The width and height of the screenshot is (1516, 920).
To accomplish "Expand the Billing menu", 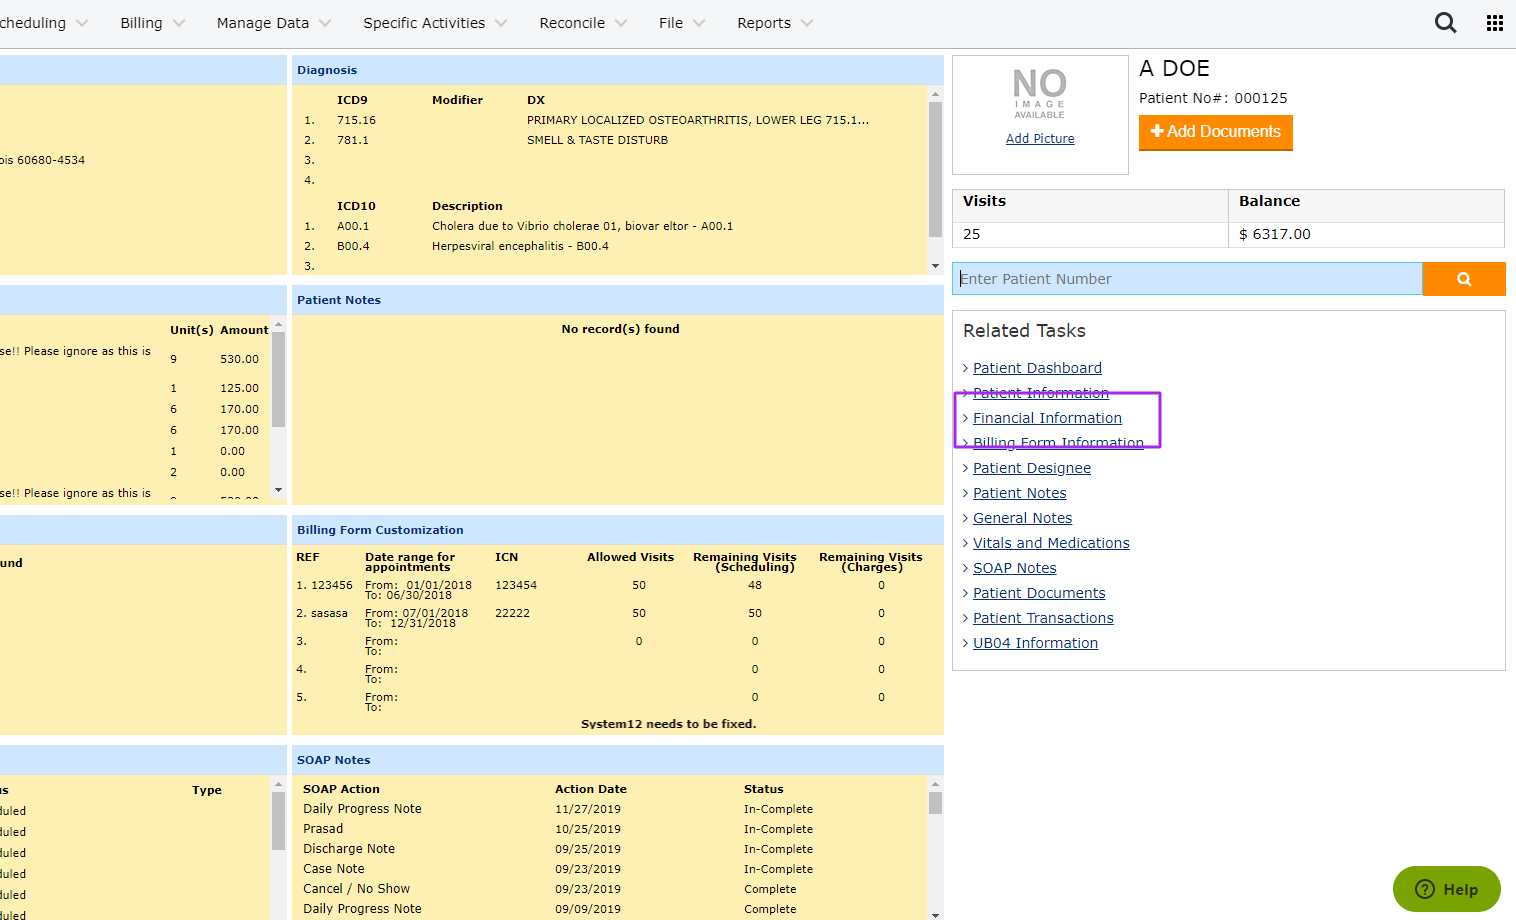I will point(152,23).
